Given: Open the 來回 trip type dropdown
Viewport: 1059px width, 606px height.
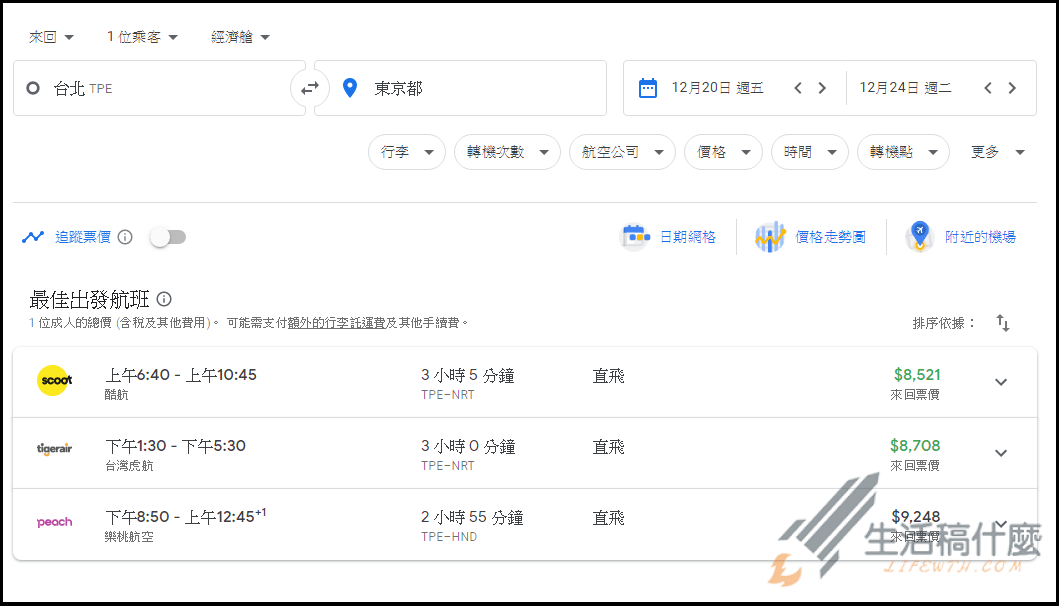Looking at the screenshot, I should pyautogui.click(x=51, y=37).
